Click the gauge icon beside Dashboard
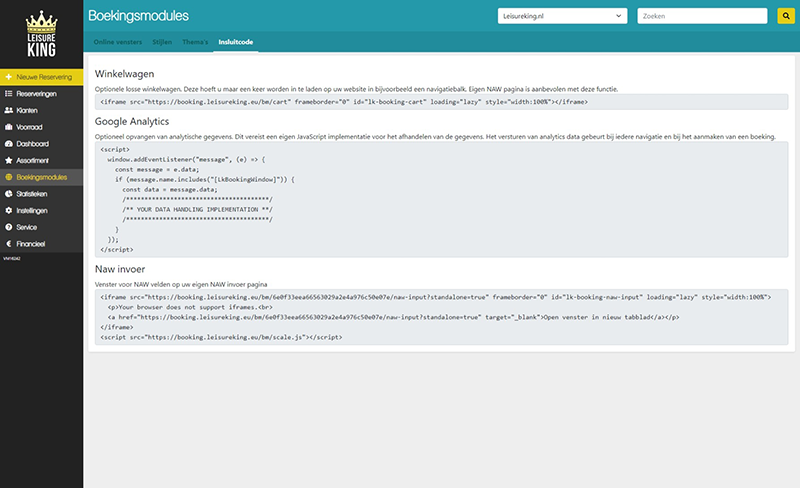The width and height of the screenshot is (800, 488). [9, 144]
